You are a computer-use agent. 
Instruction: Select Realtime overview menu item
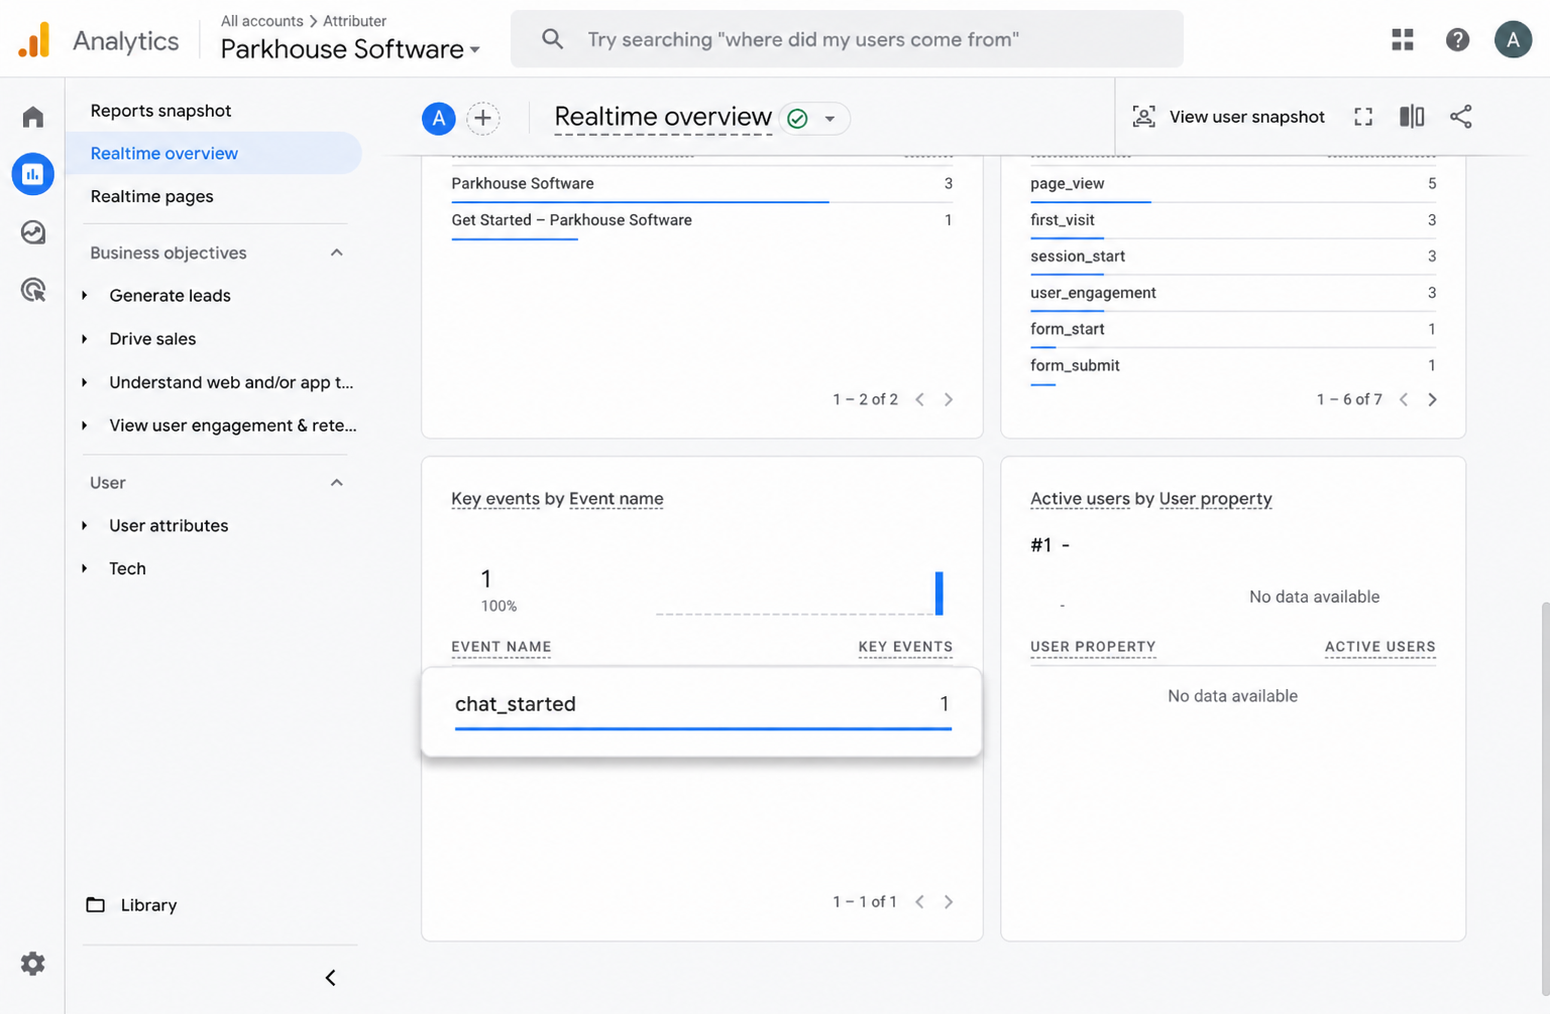coord(213,153)
